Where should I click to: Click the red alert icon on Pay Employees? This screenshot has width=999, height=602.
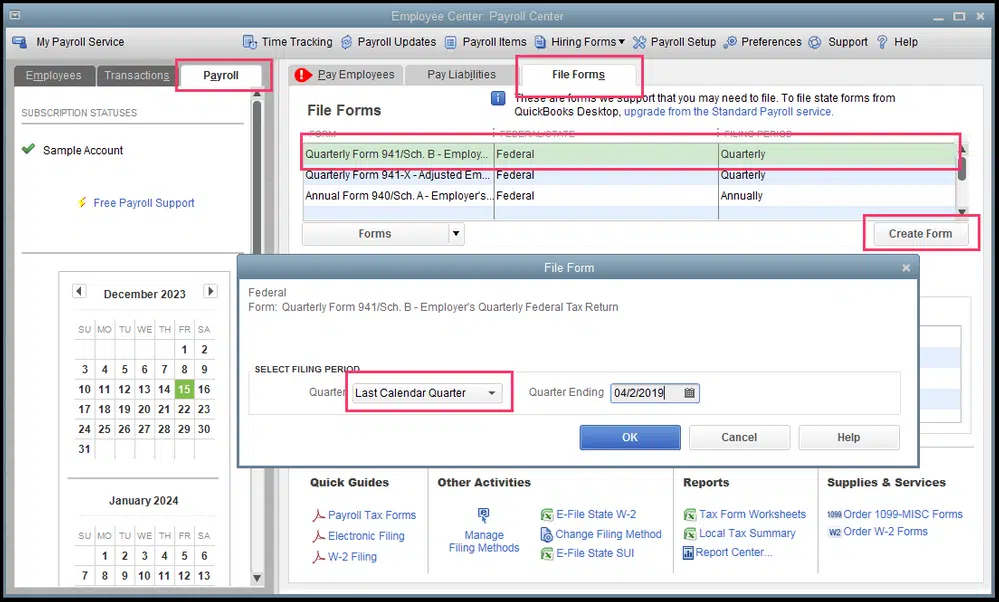[x=303, y=75]
